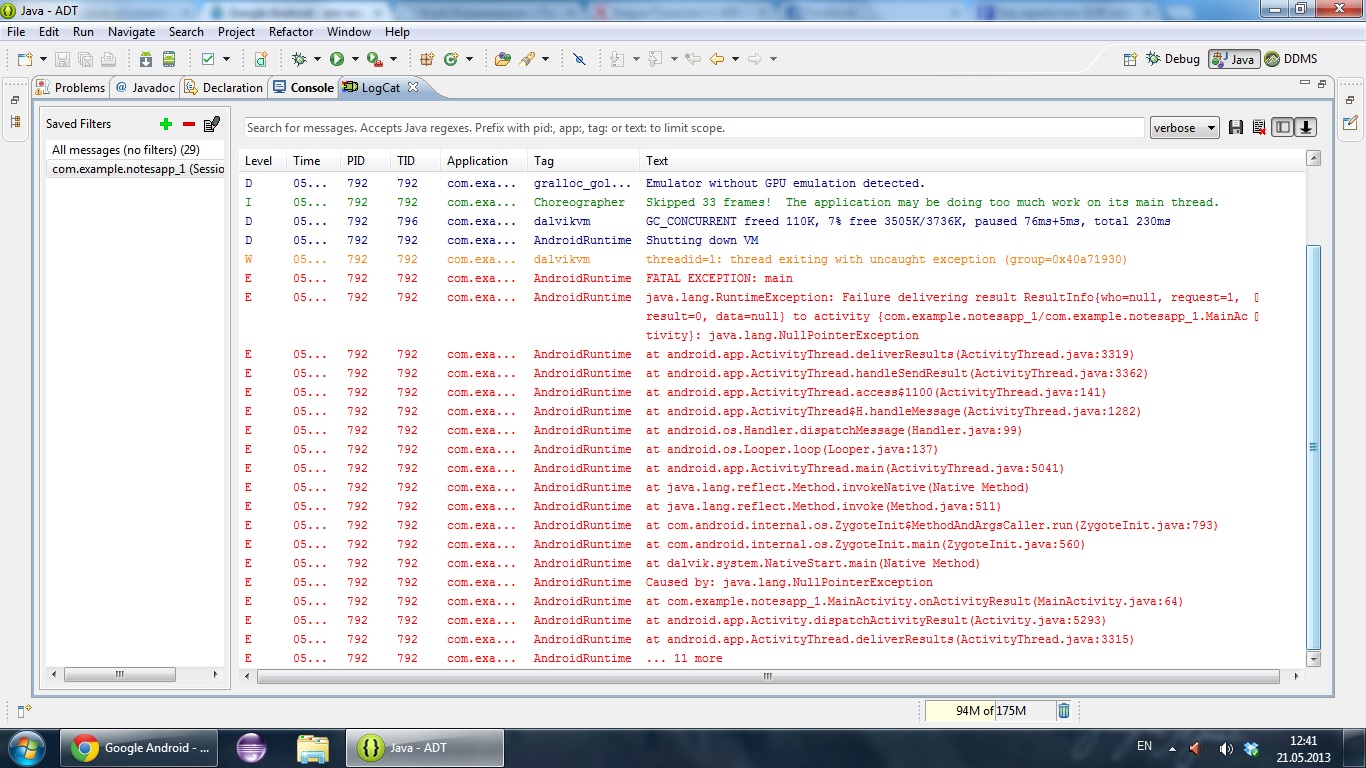The image size is (1366, 768).
Task: Switch to the DDMS perspective
Action: point(1291,59)
